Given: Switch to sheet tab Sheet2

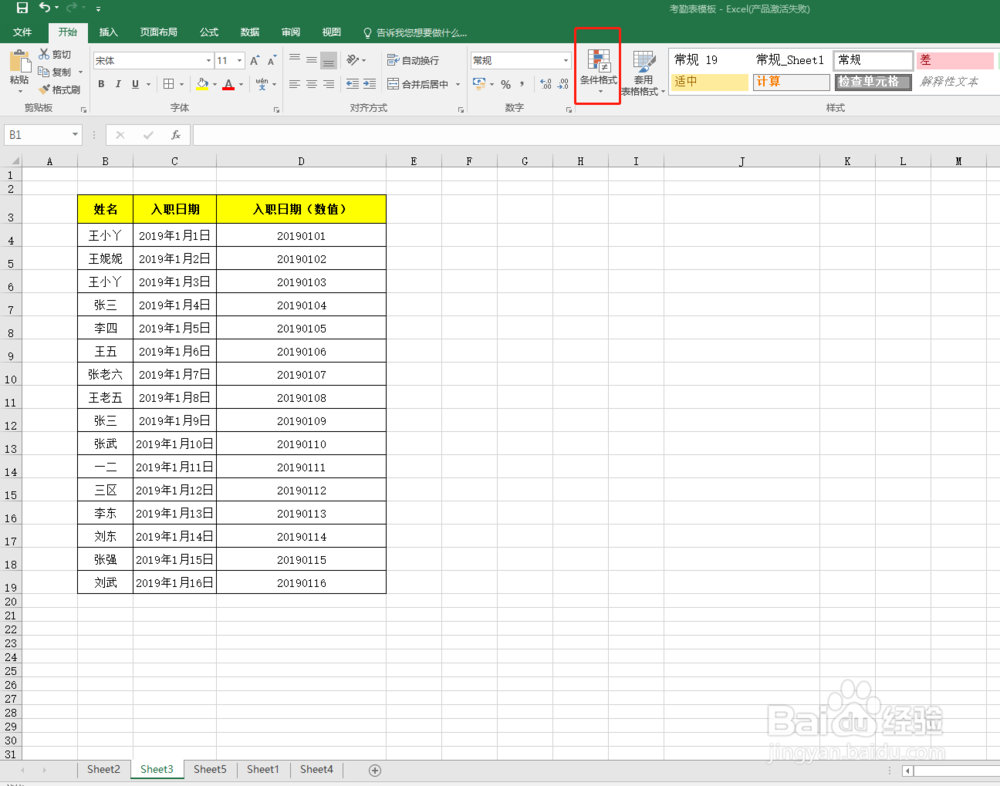Looking at the screenshot, I should (103, 769).
